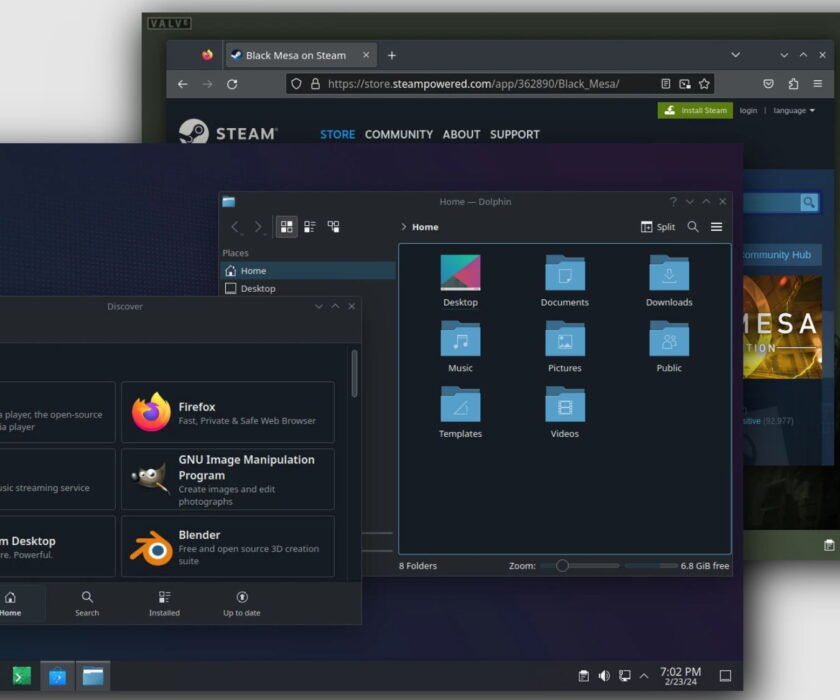Screen dimensions: 840x700
Task: Open the Steam language dropdown
Action: coord(794,110)
